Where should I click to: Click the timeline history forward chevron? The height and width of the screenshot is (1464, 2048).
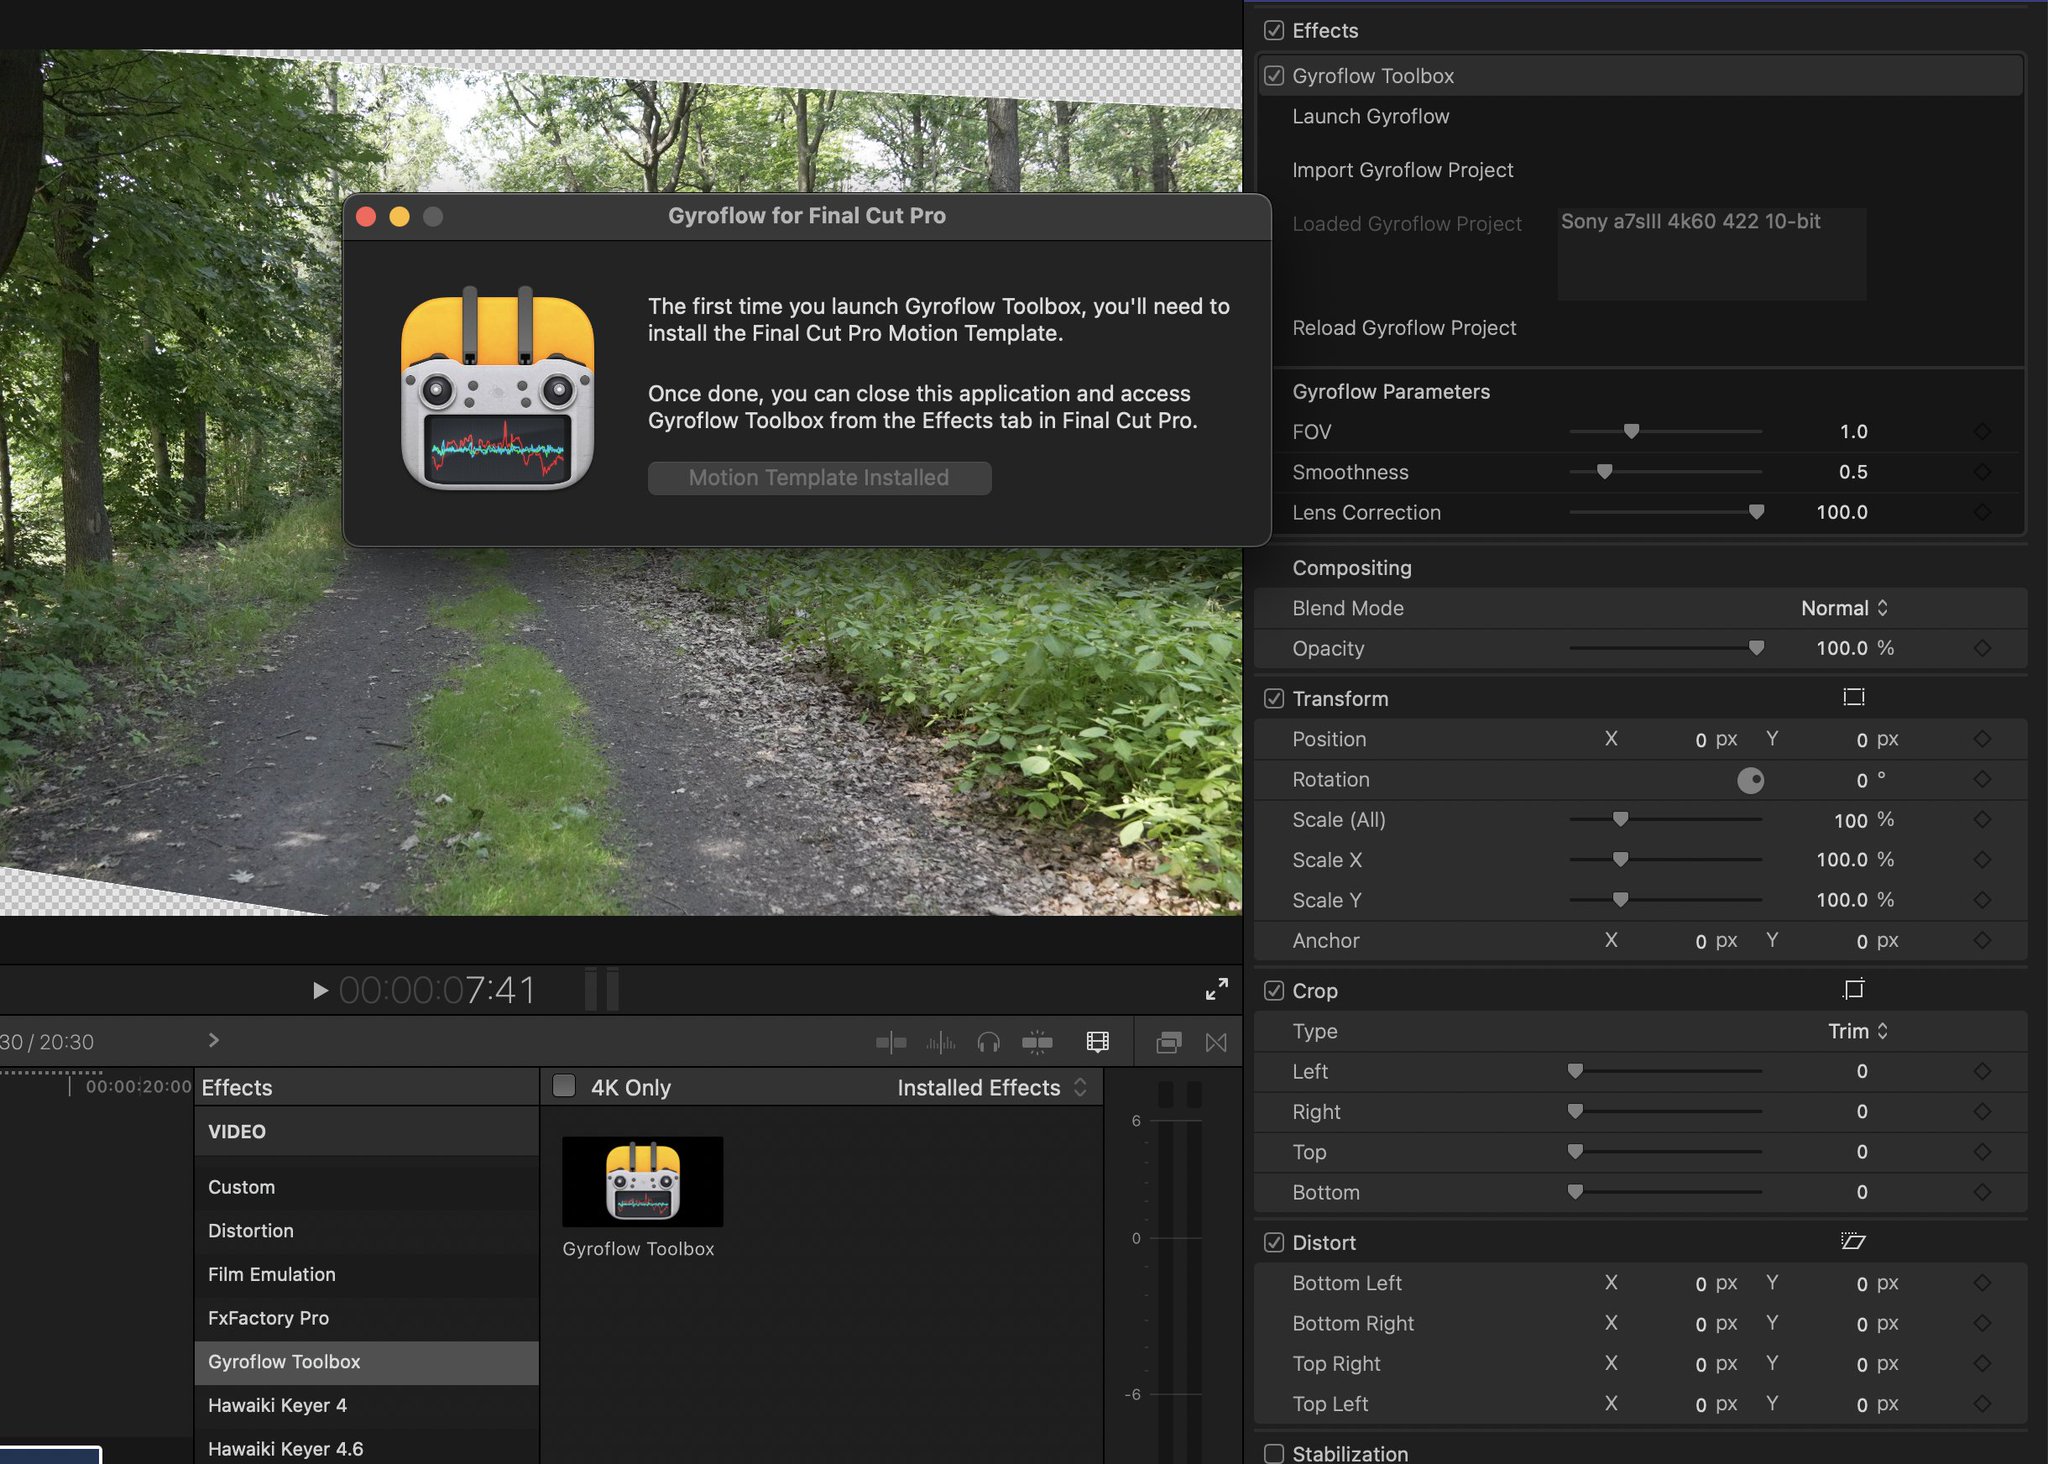tap(213, 1040)
